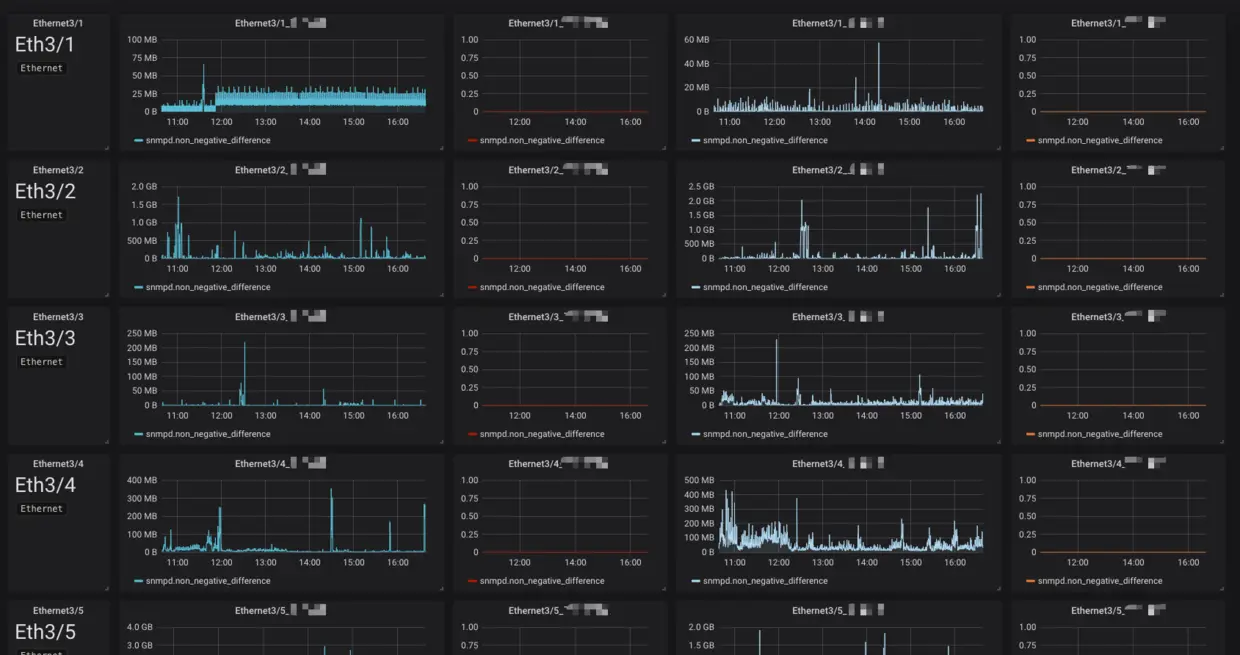This screenshot has width=1240, height=655.
Task: Toggle snmpd.non_negative_difference label under Ethernet3/2 red graph
Action: [x=542, y=287]
